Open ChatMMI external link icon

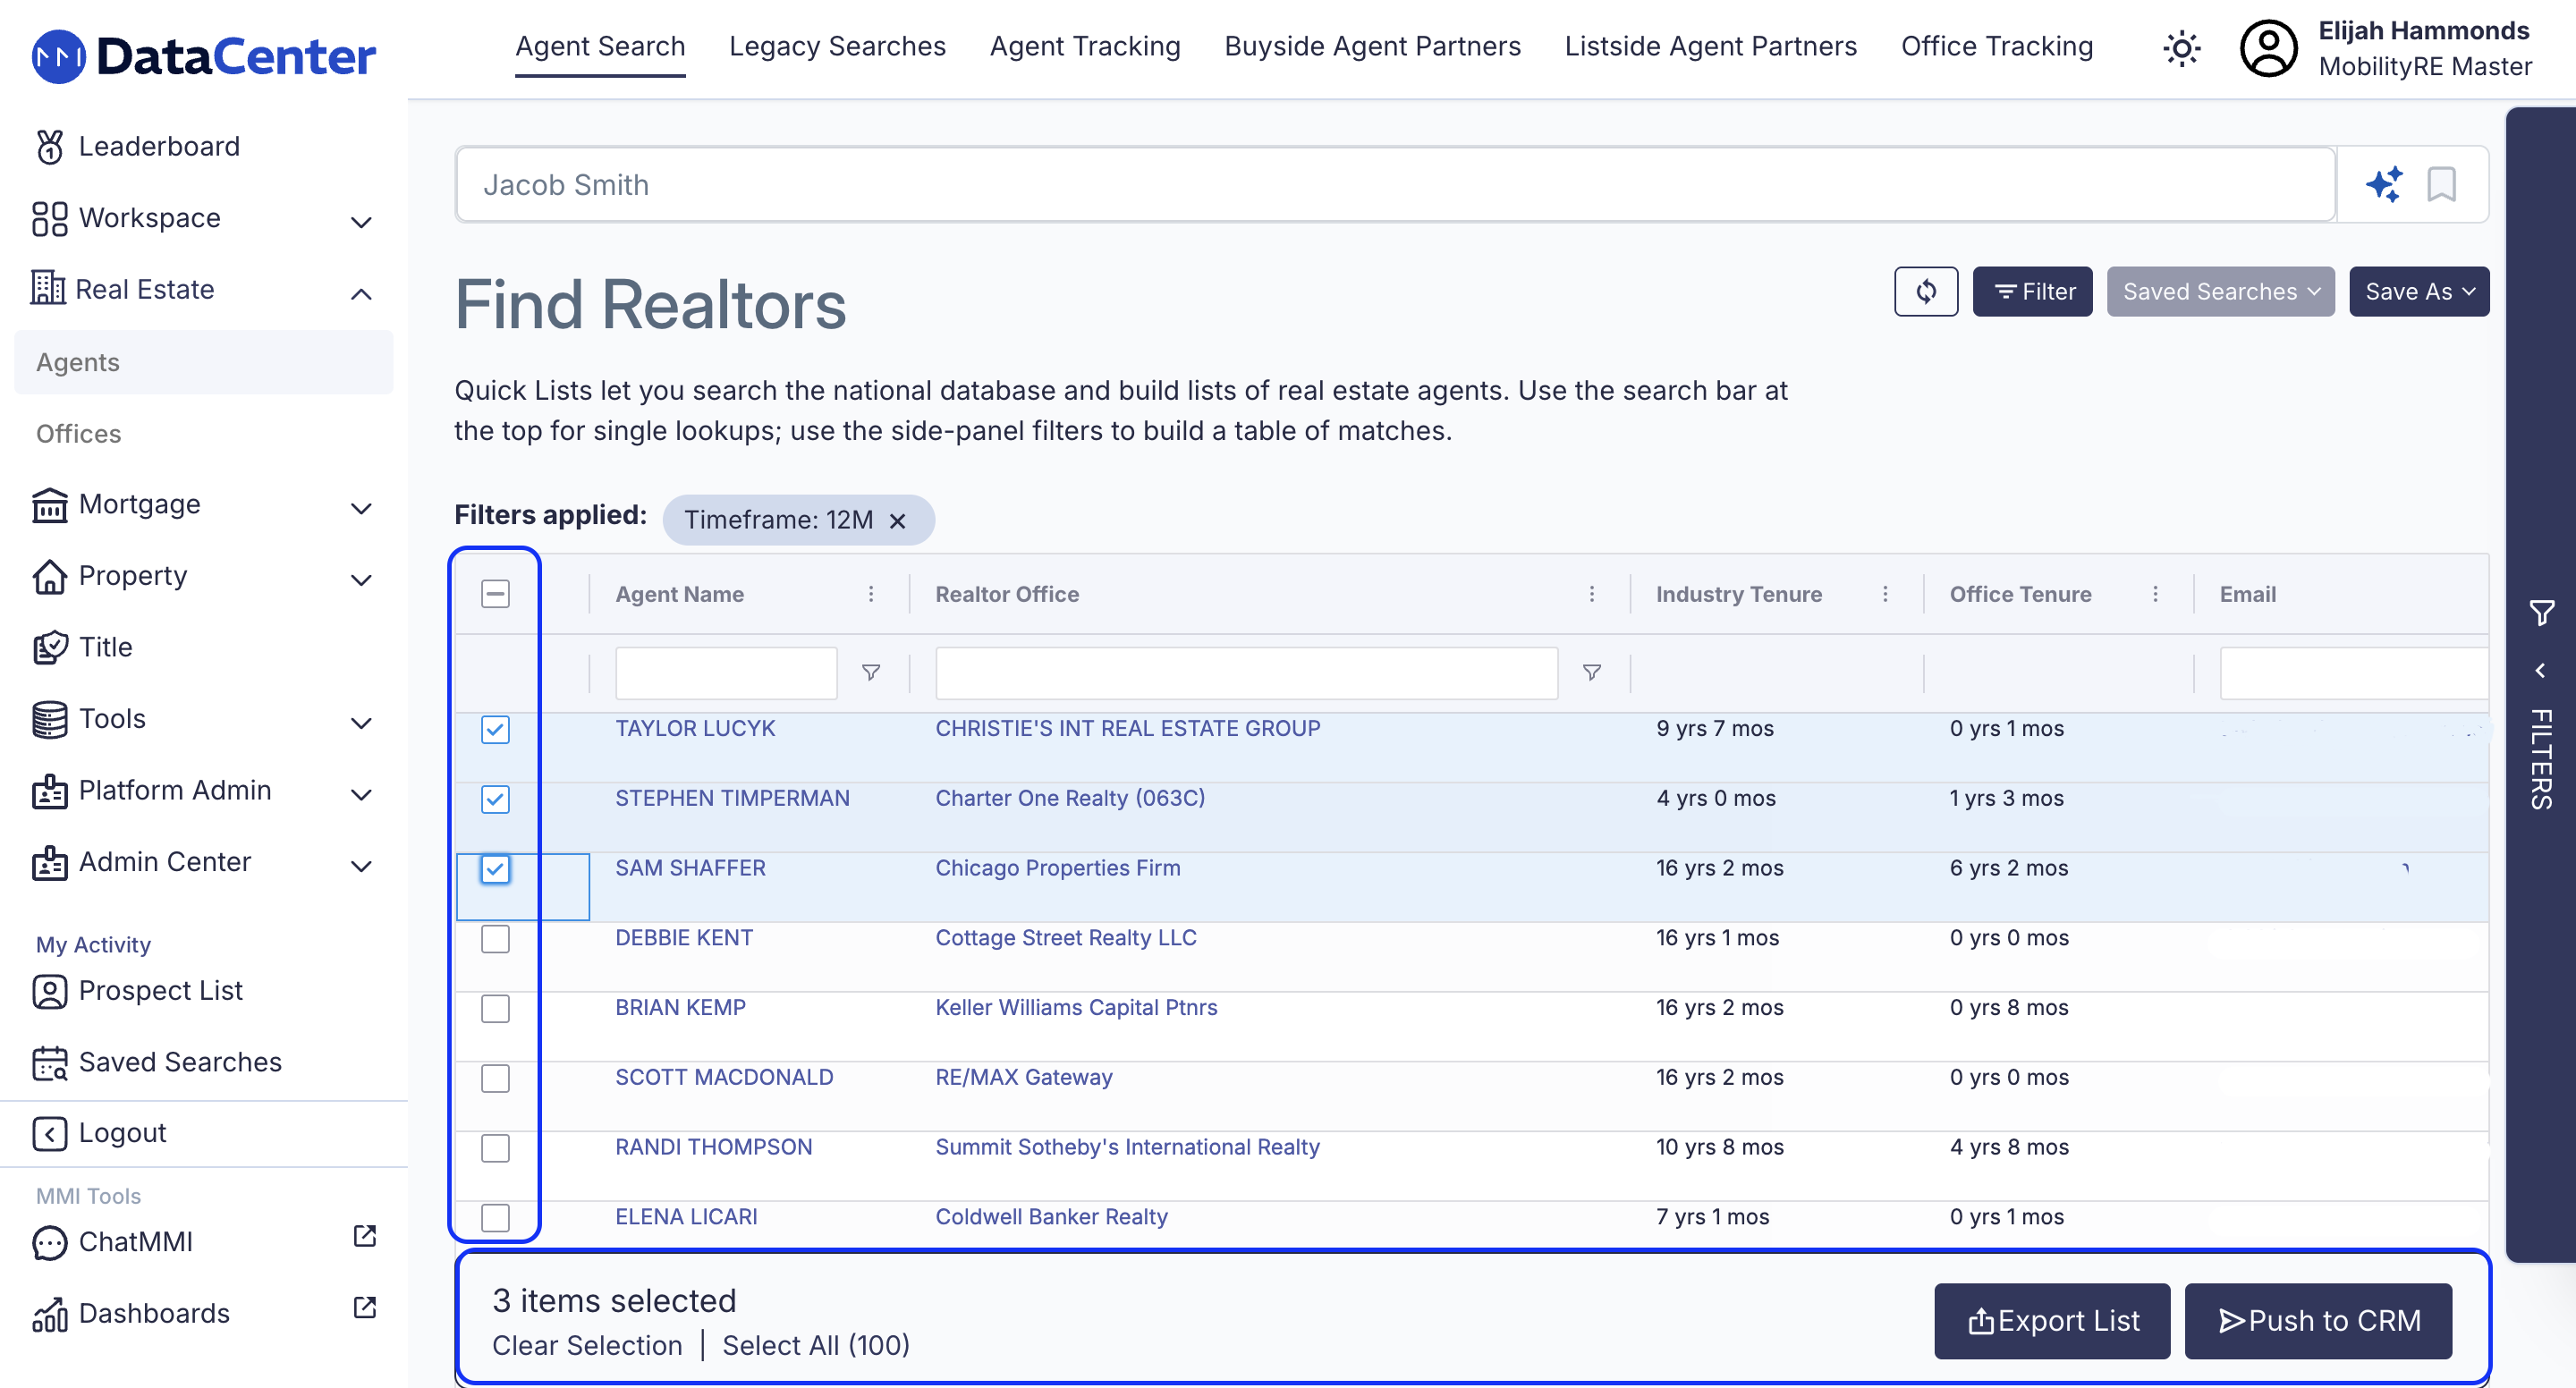click(x=365, y=1236)
